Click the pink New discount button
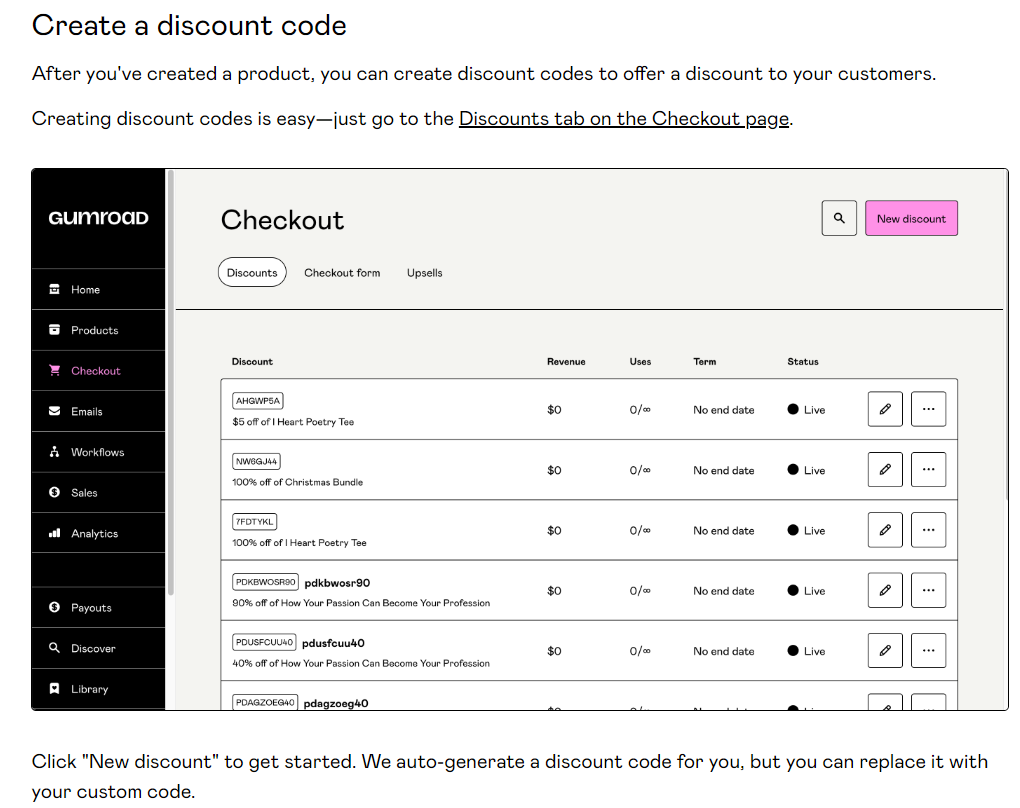 click(911, 219)
